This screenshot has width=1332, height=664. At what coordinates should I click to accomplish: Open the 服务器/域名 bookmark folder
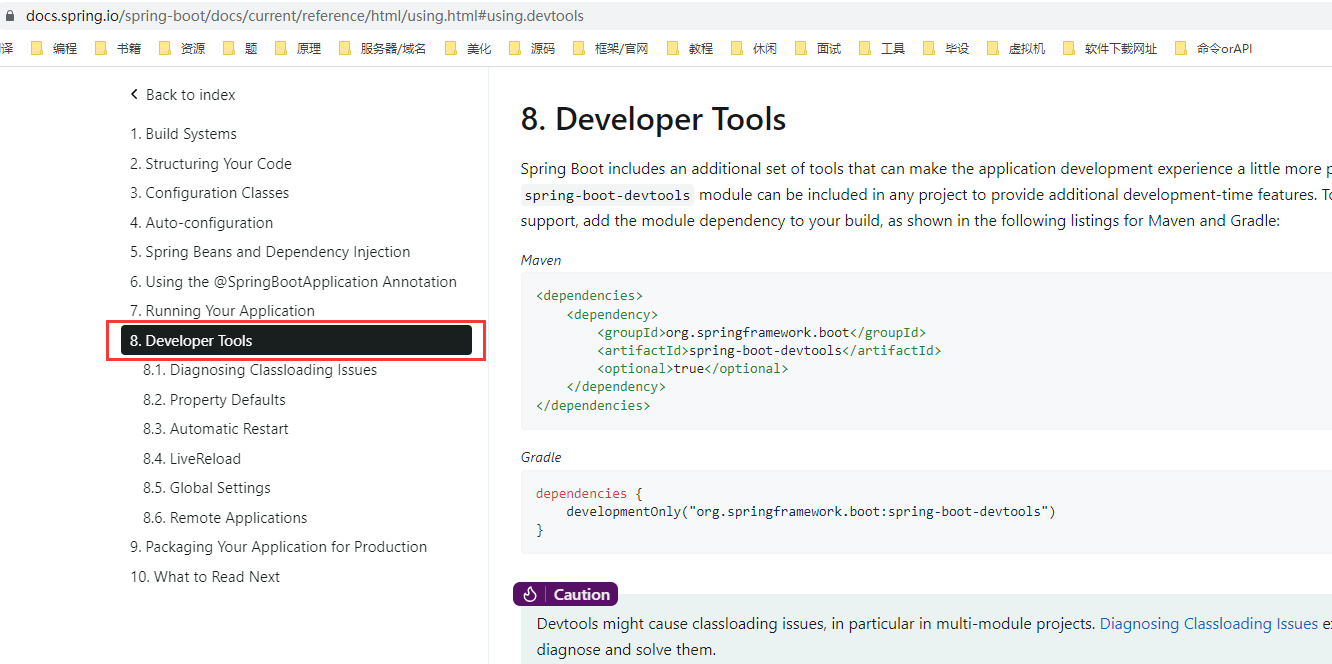(x=383, y=48)
